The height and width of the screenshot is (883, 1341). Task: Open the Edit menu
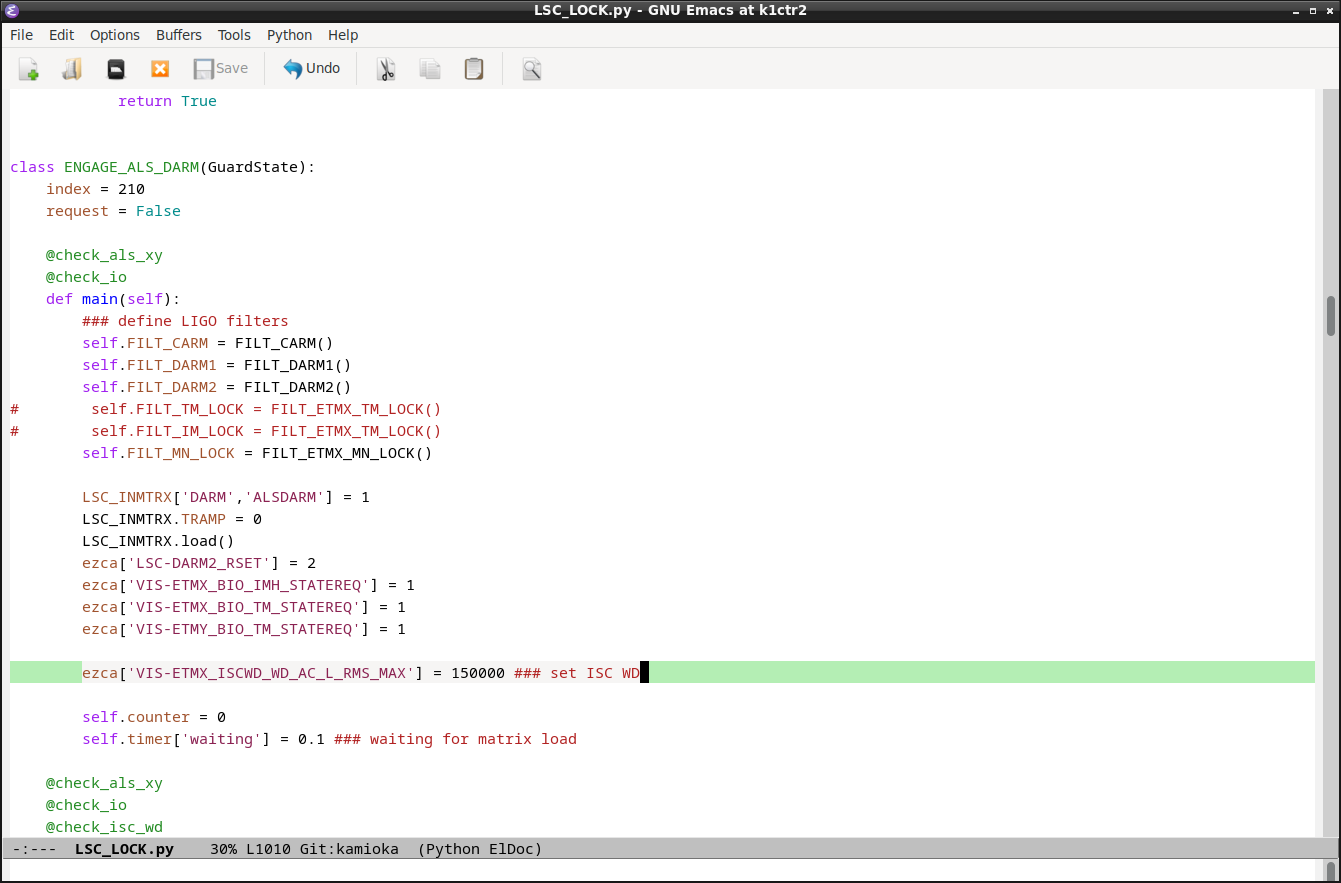tap(62, 35)
